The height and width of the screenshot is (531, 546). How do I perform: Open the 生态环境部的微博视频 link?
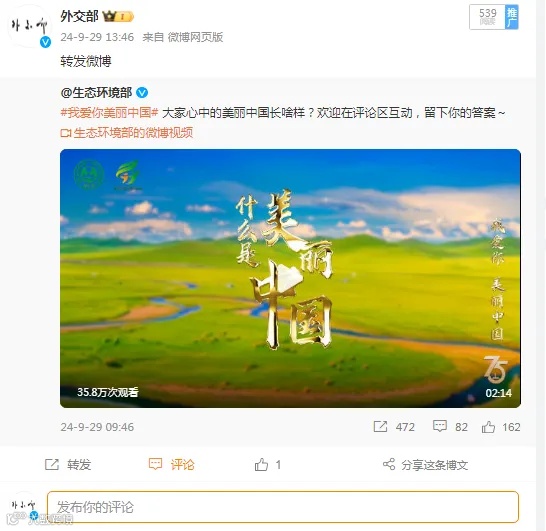coord(127,133)
